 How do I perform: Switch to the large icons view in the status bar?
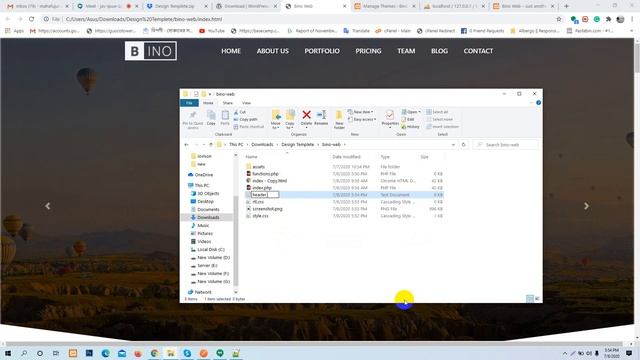[537, 299]
